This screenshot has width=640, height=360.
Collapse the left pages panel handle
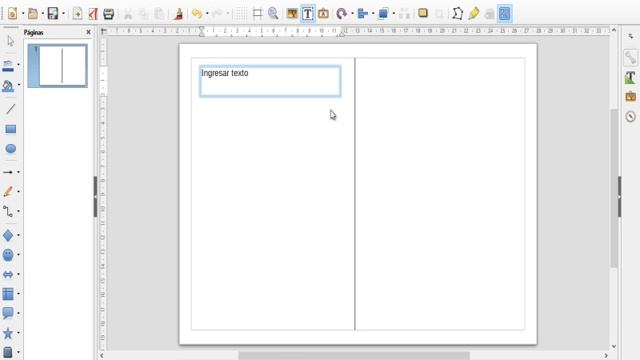tap(96, 197)
